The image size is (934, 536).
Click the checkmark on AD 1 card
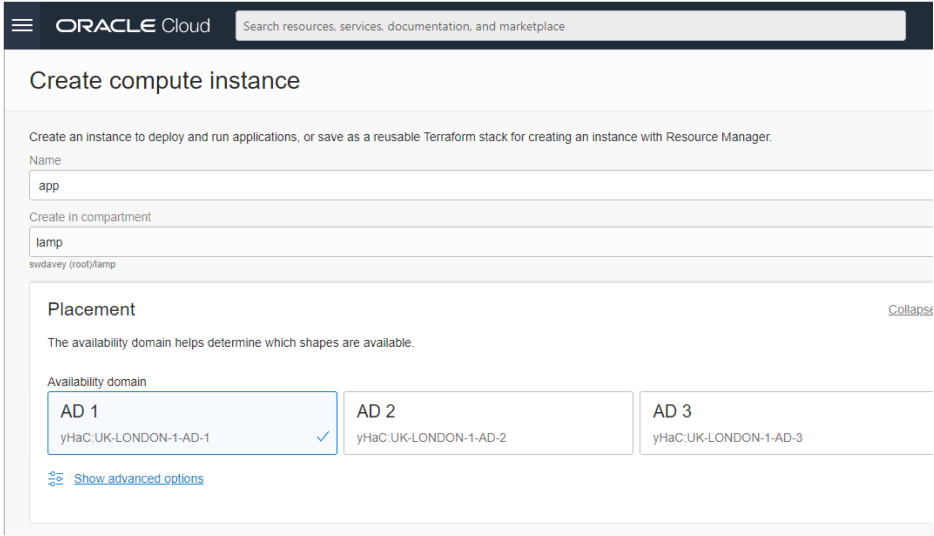pyautogui.click(x=322, y=437)
